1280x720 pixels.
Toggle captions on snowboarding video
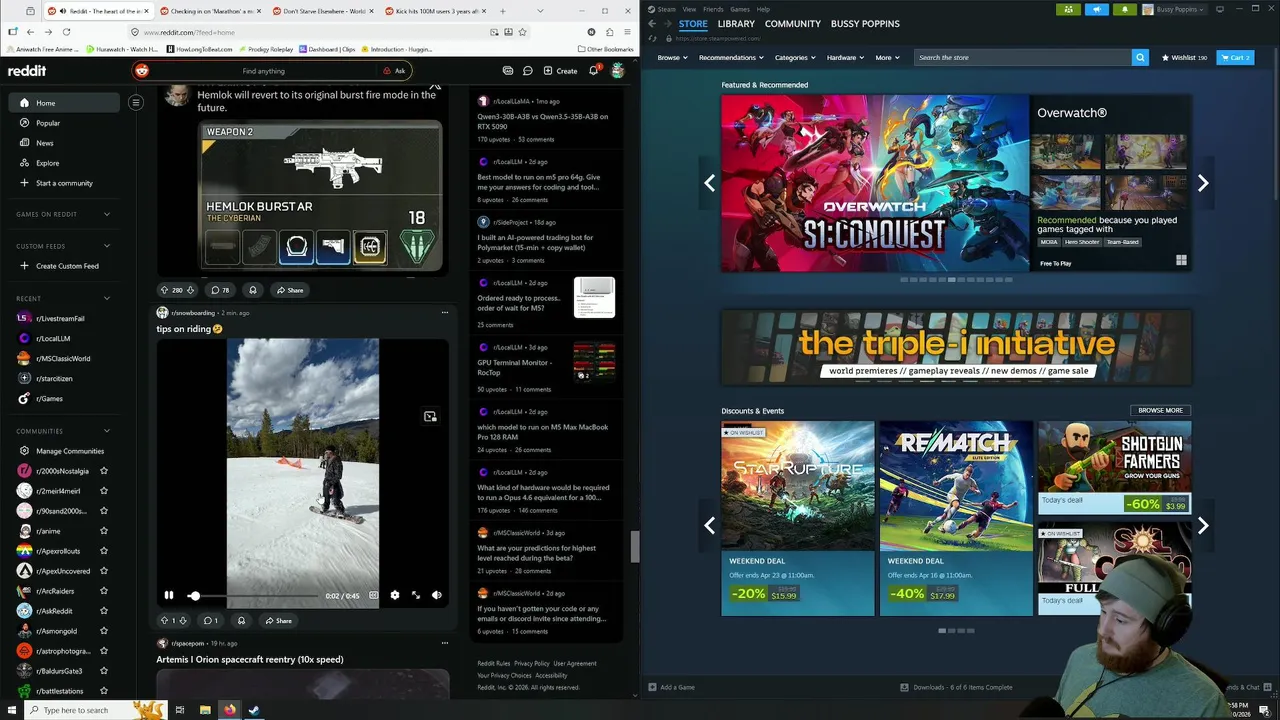[x=374, y=595]
